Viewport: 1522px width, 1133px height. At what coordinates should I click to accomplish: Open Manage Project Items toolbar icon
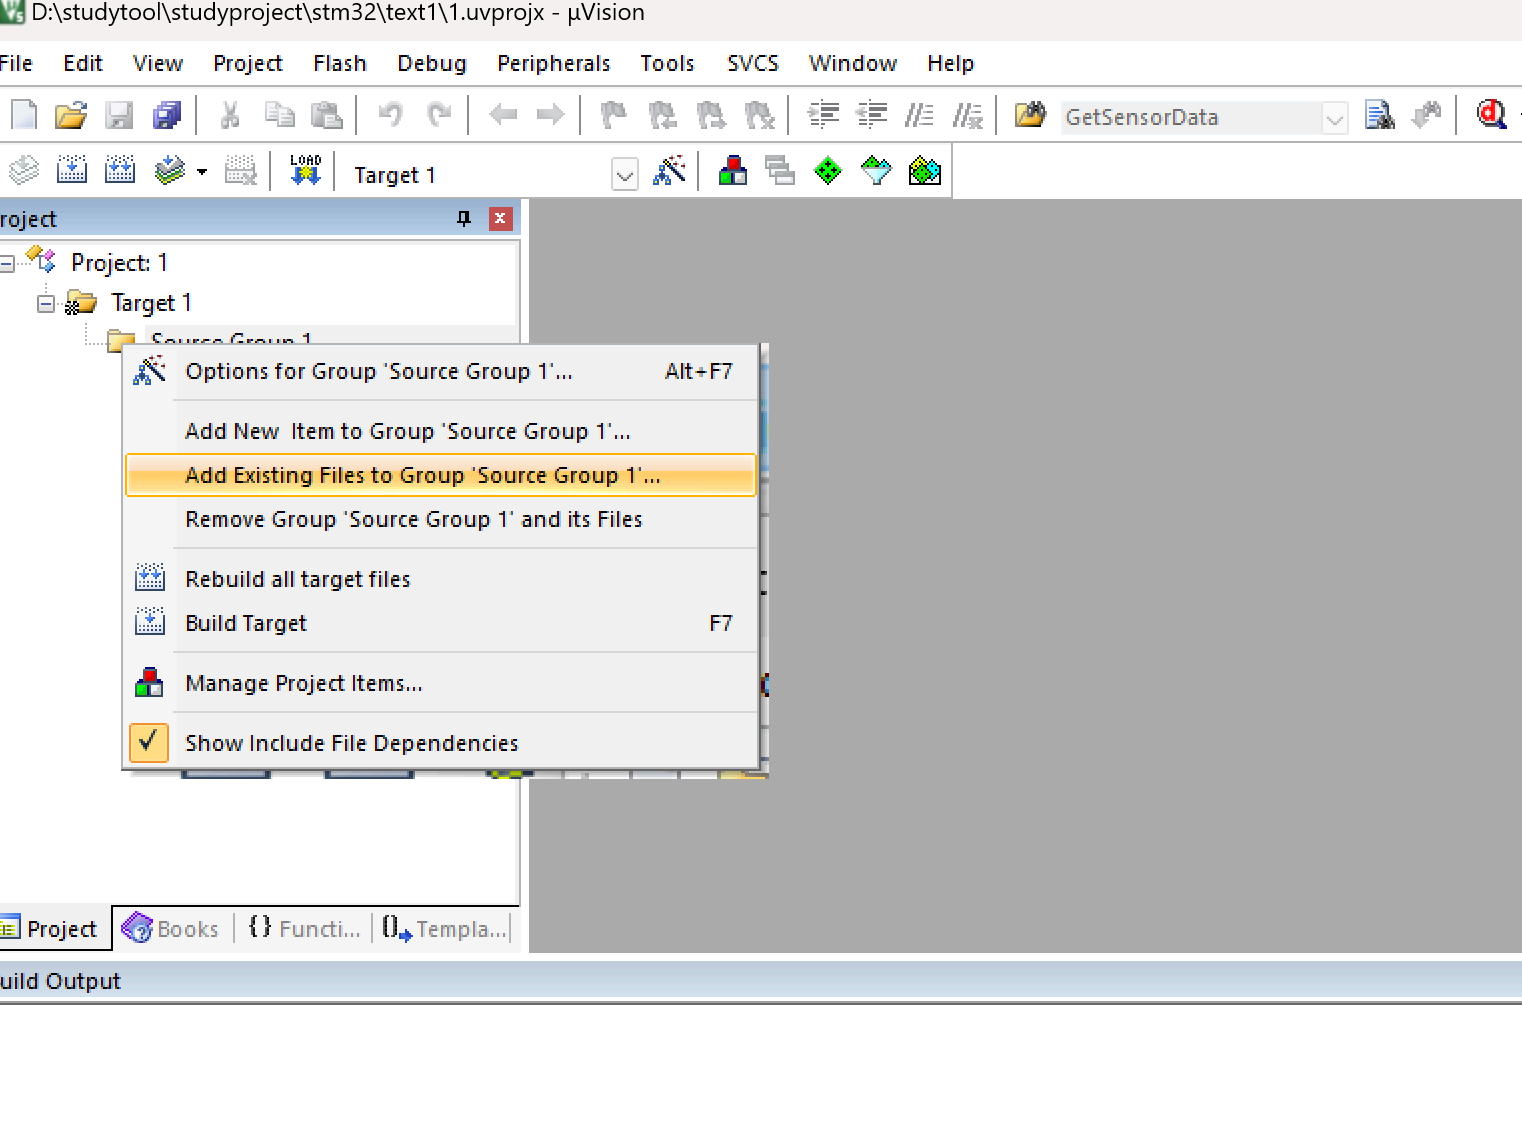point(733,171)
